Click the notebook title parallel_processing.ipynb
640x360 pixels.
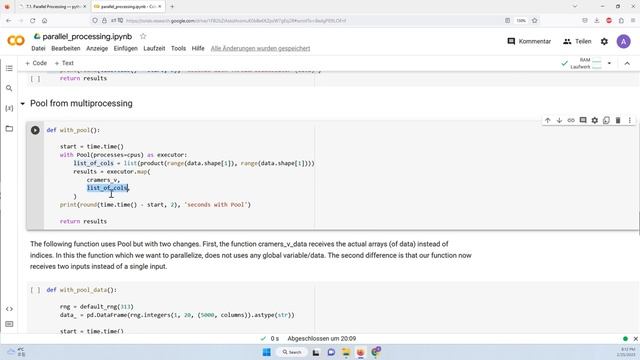click(x=87, y=36)
